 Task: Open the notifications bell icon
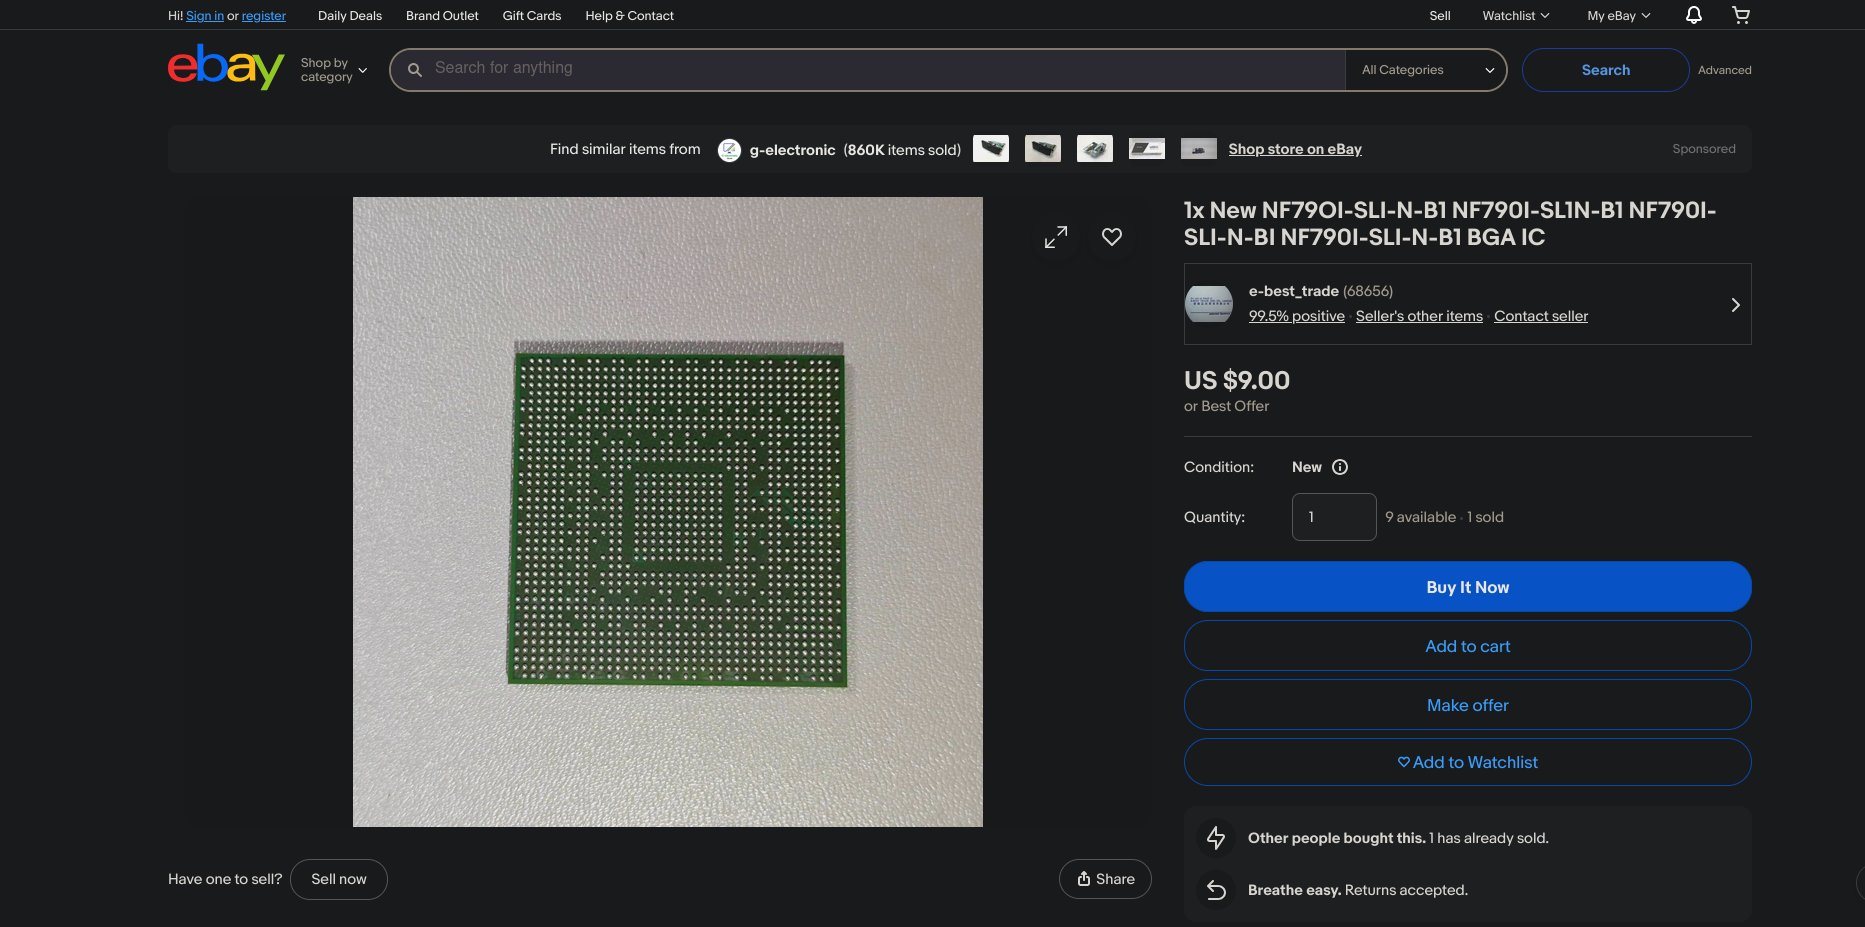click(1693, 15)
